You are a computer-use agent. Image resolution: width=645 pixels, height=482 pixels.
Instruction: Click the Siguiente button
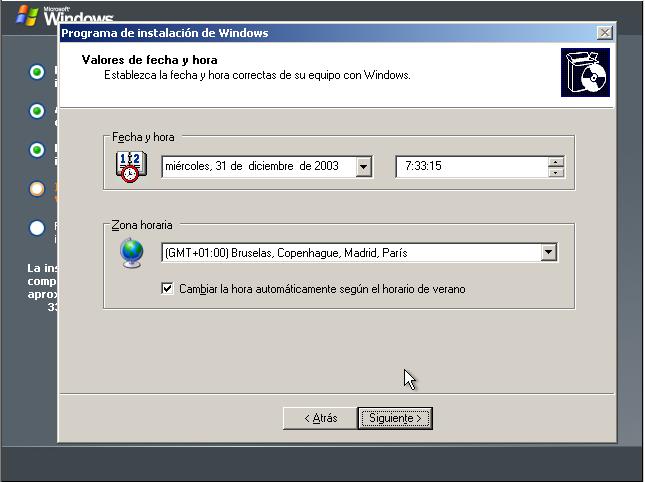pos(395,418)
